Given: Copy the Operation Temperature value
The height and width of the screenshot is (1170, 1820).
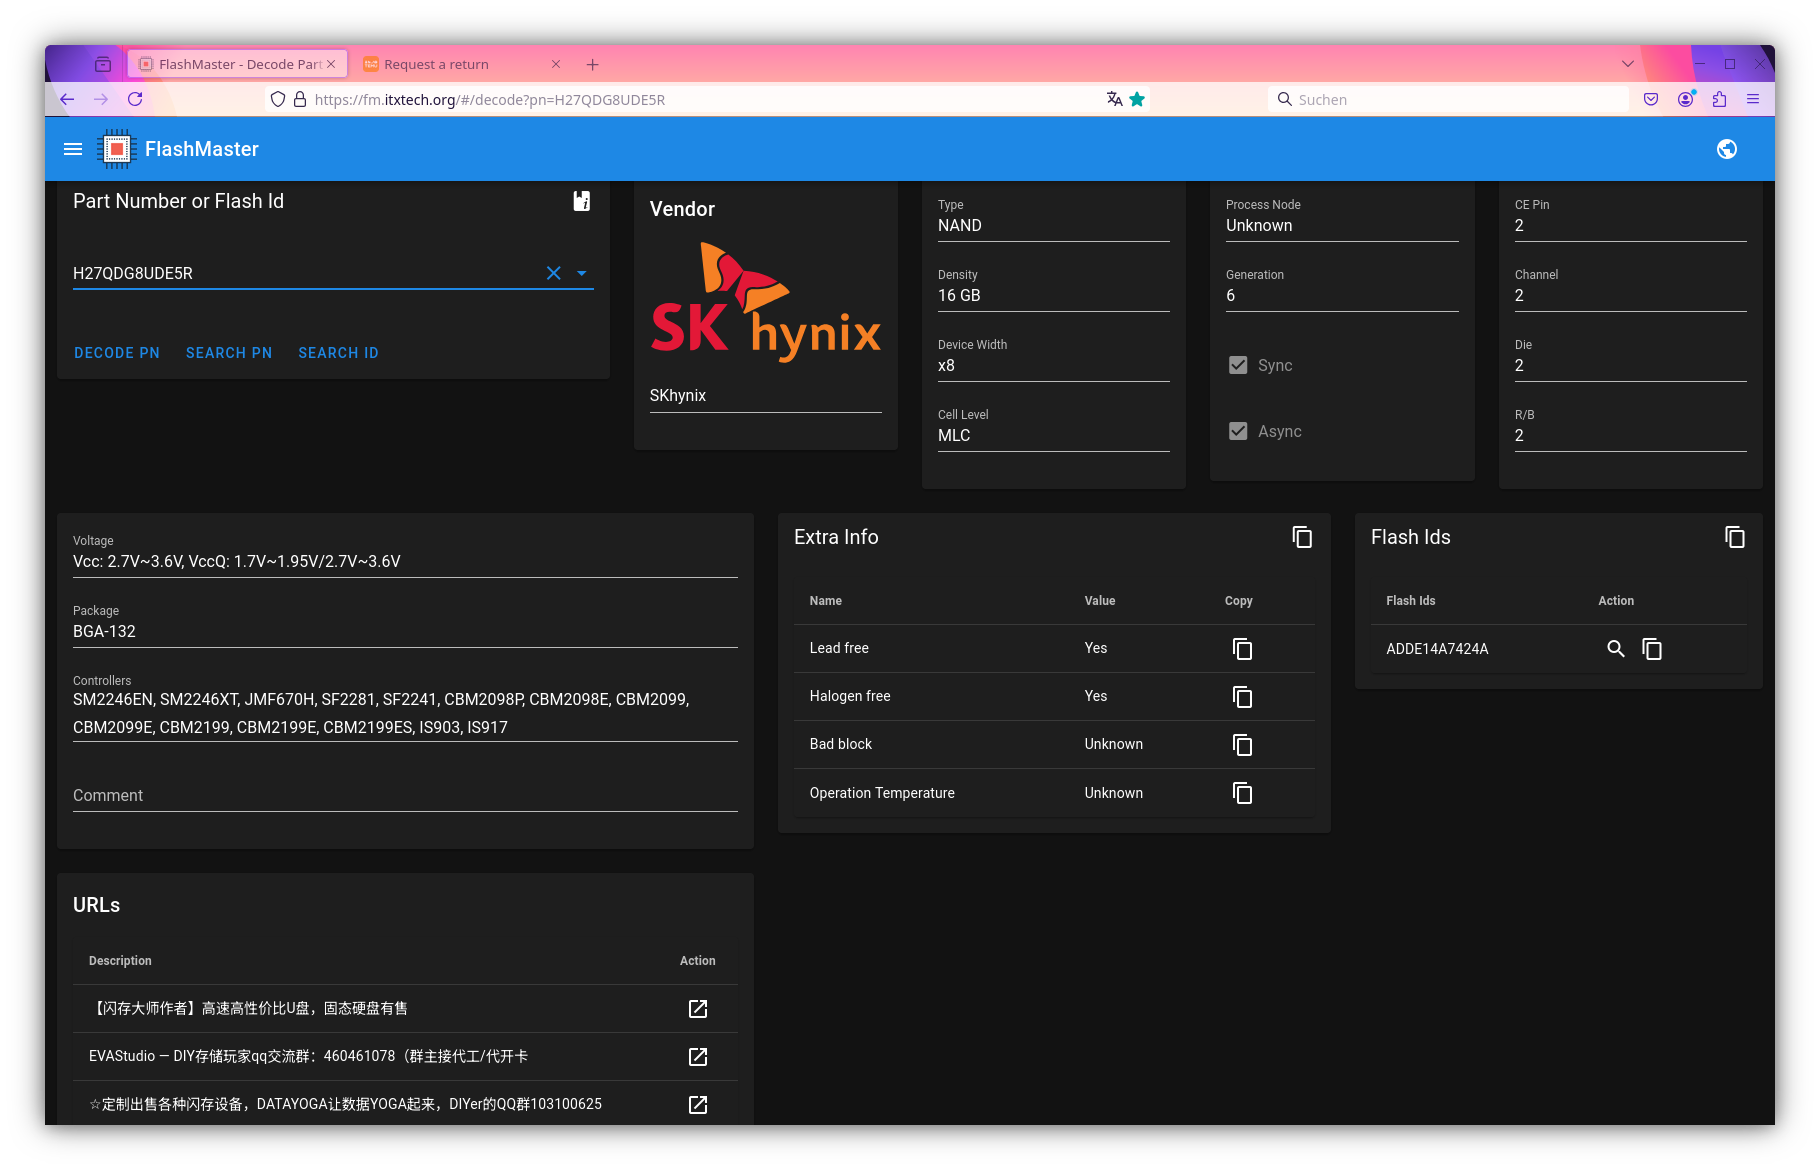Looking at the screenshot, I should [x=1242, y=793].
